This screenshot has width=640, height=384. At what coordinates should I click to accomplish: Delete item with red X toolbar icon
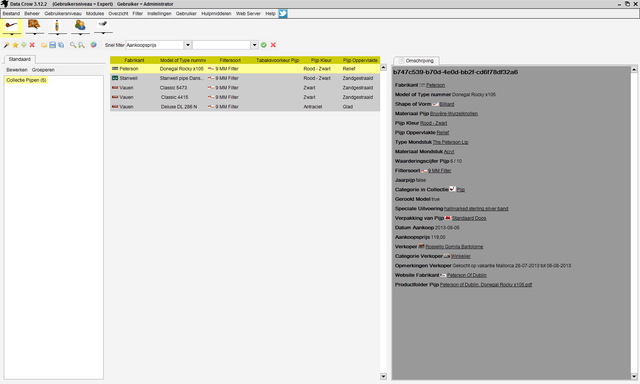[x=32, y=45]
